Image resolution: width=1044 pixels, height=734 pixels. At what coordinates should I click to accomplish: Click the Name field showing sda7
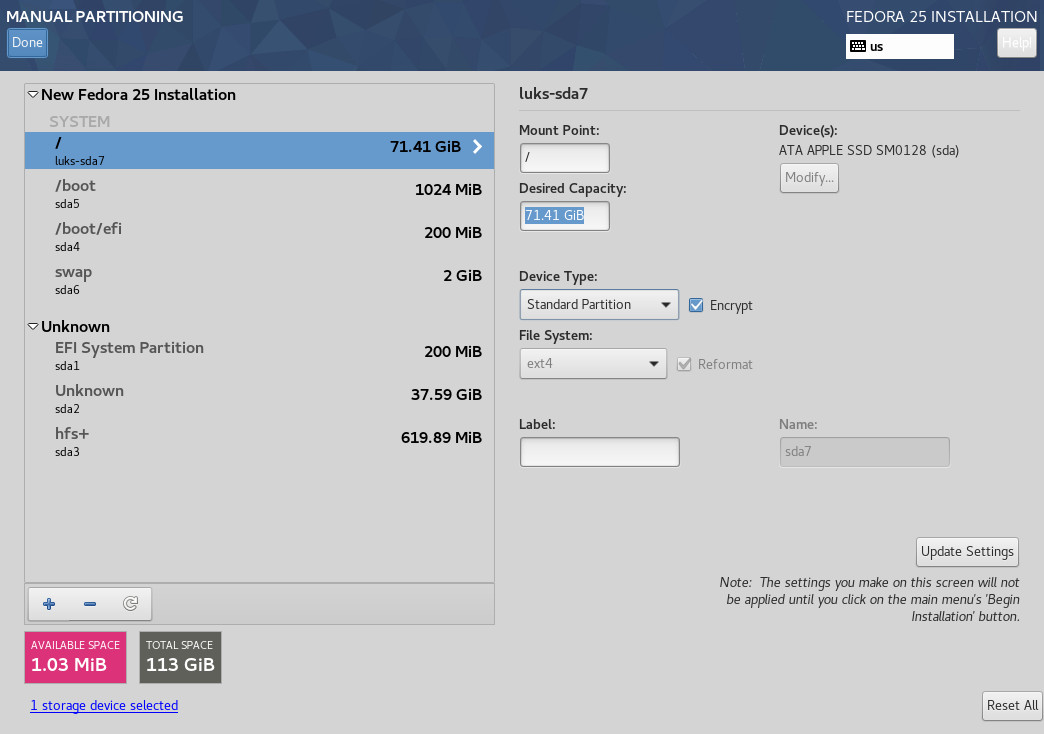coord(864,452)
